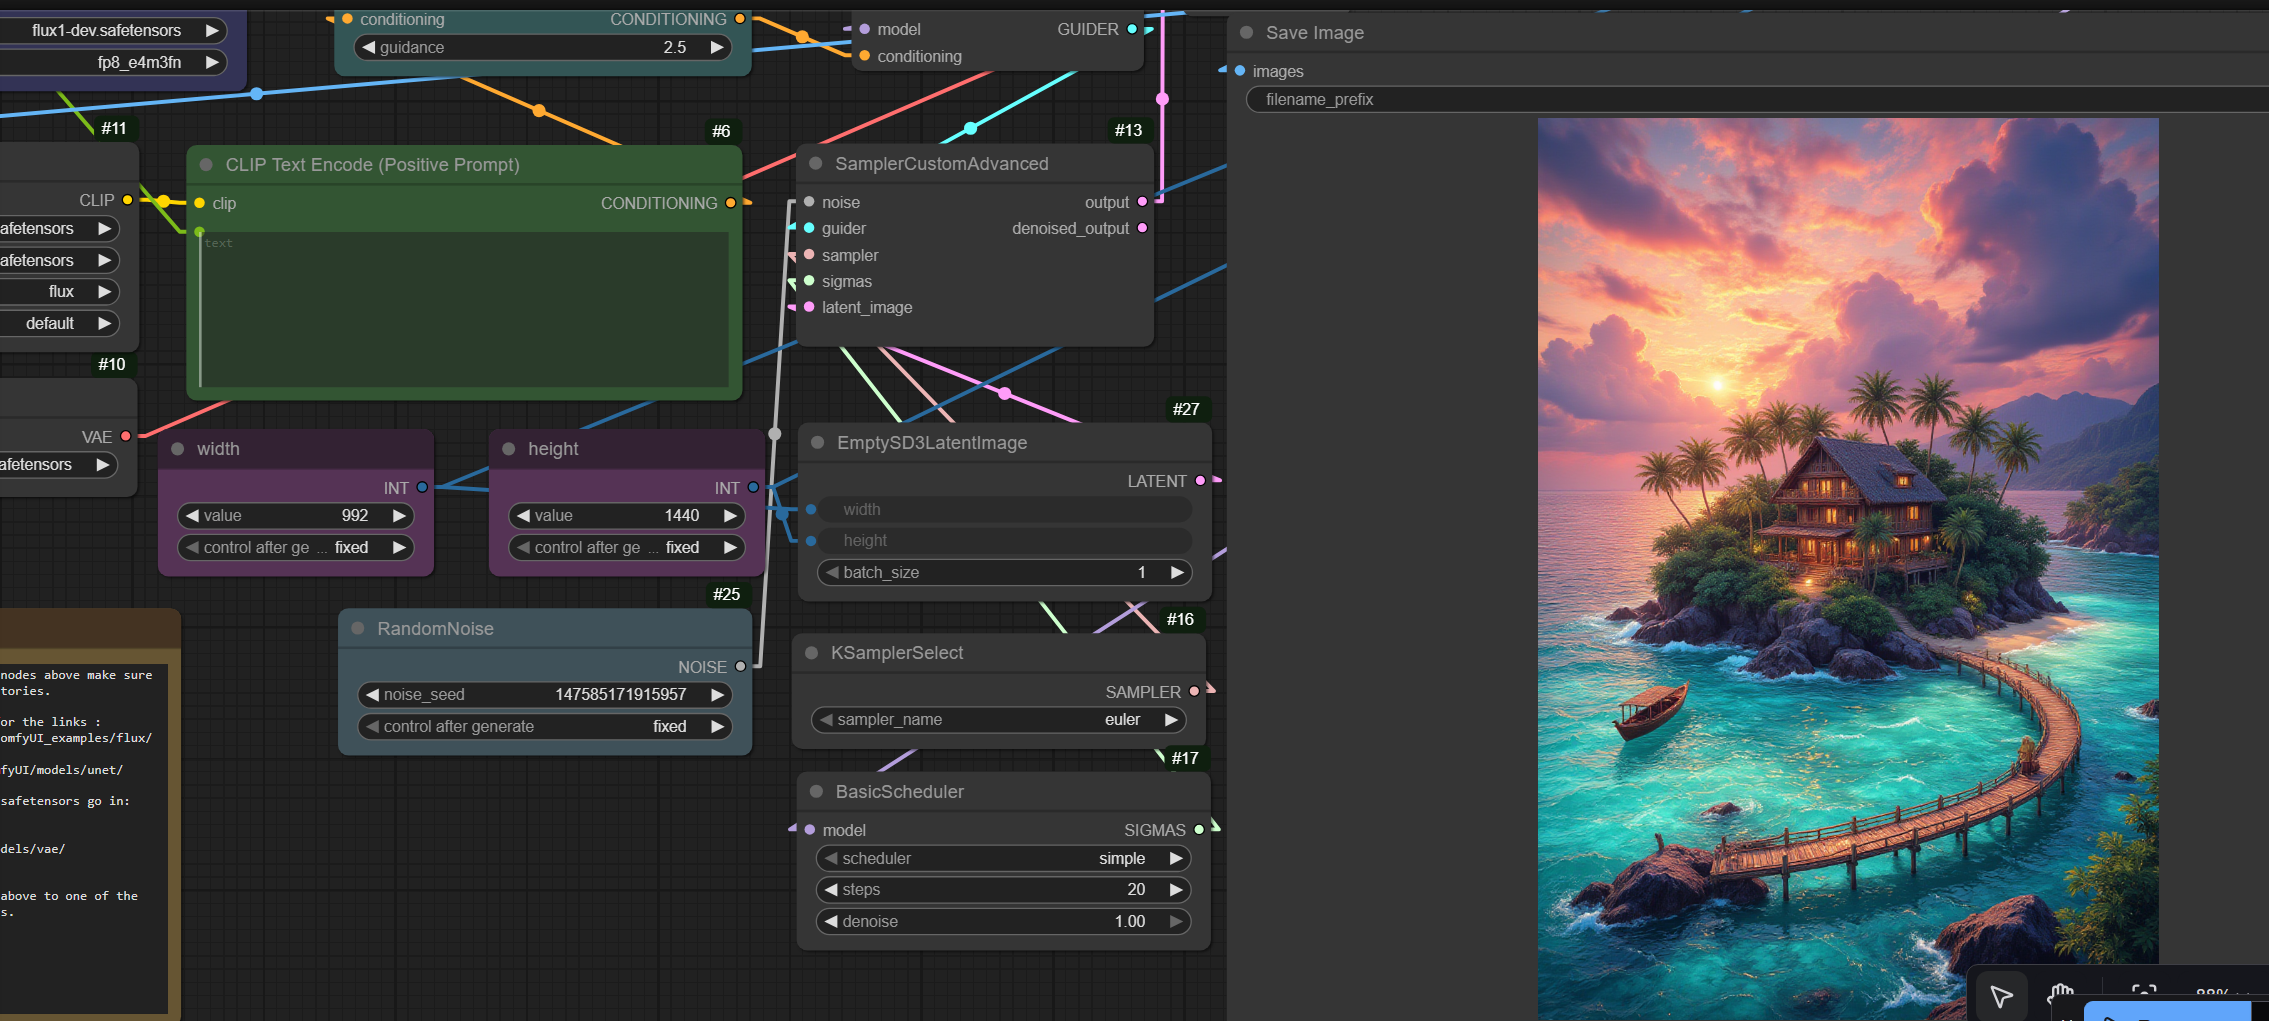Click the images input slot on Save Image
Image resolution: width=2269 pixels, height=1021 pixels.
tap(1240, 71)
